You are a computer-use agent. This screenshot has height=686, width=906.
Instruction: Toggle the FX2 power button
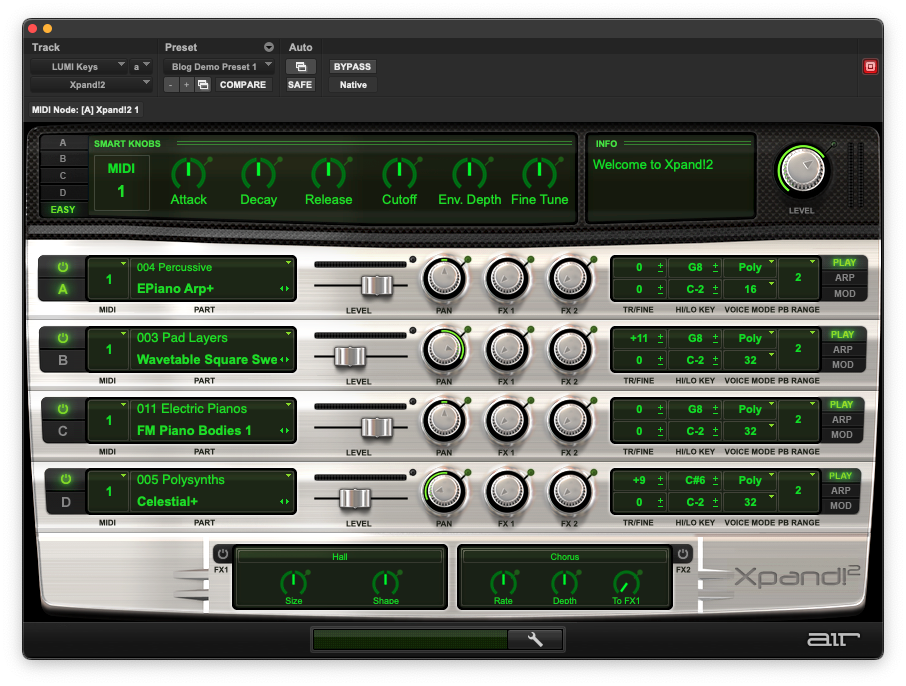[x=683, y=554]
